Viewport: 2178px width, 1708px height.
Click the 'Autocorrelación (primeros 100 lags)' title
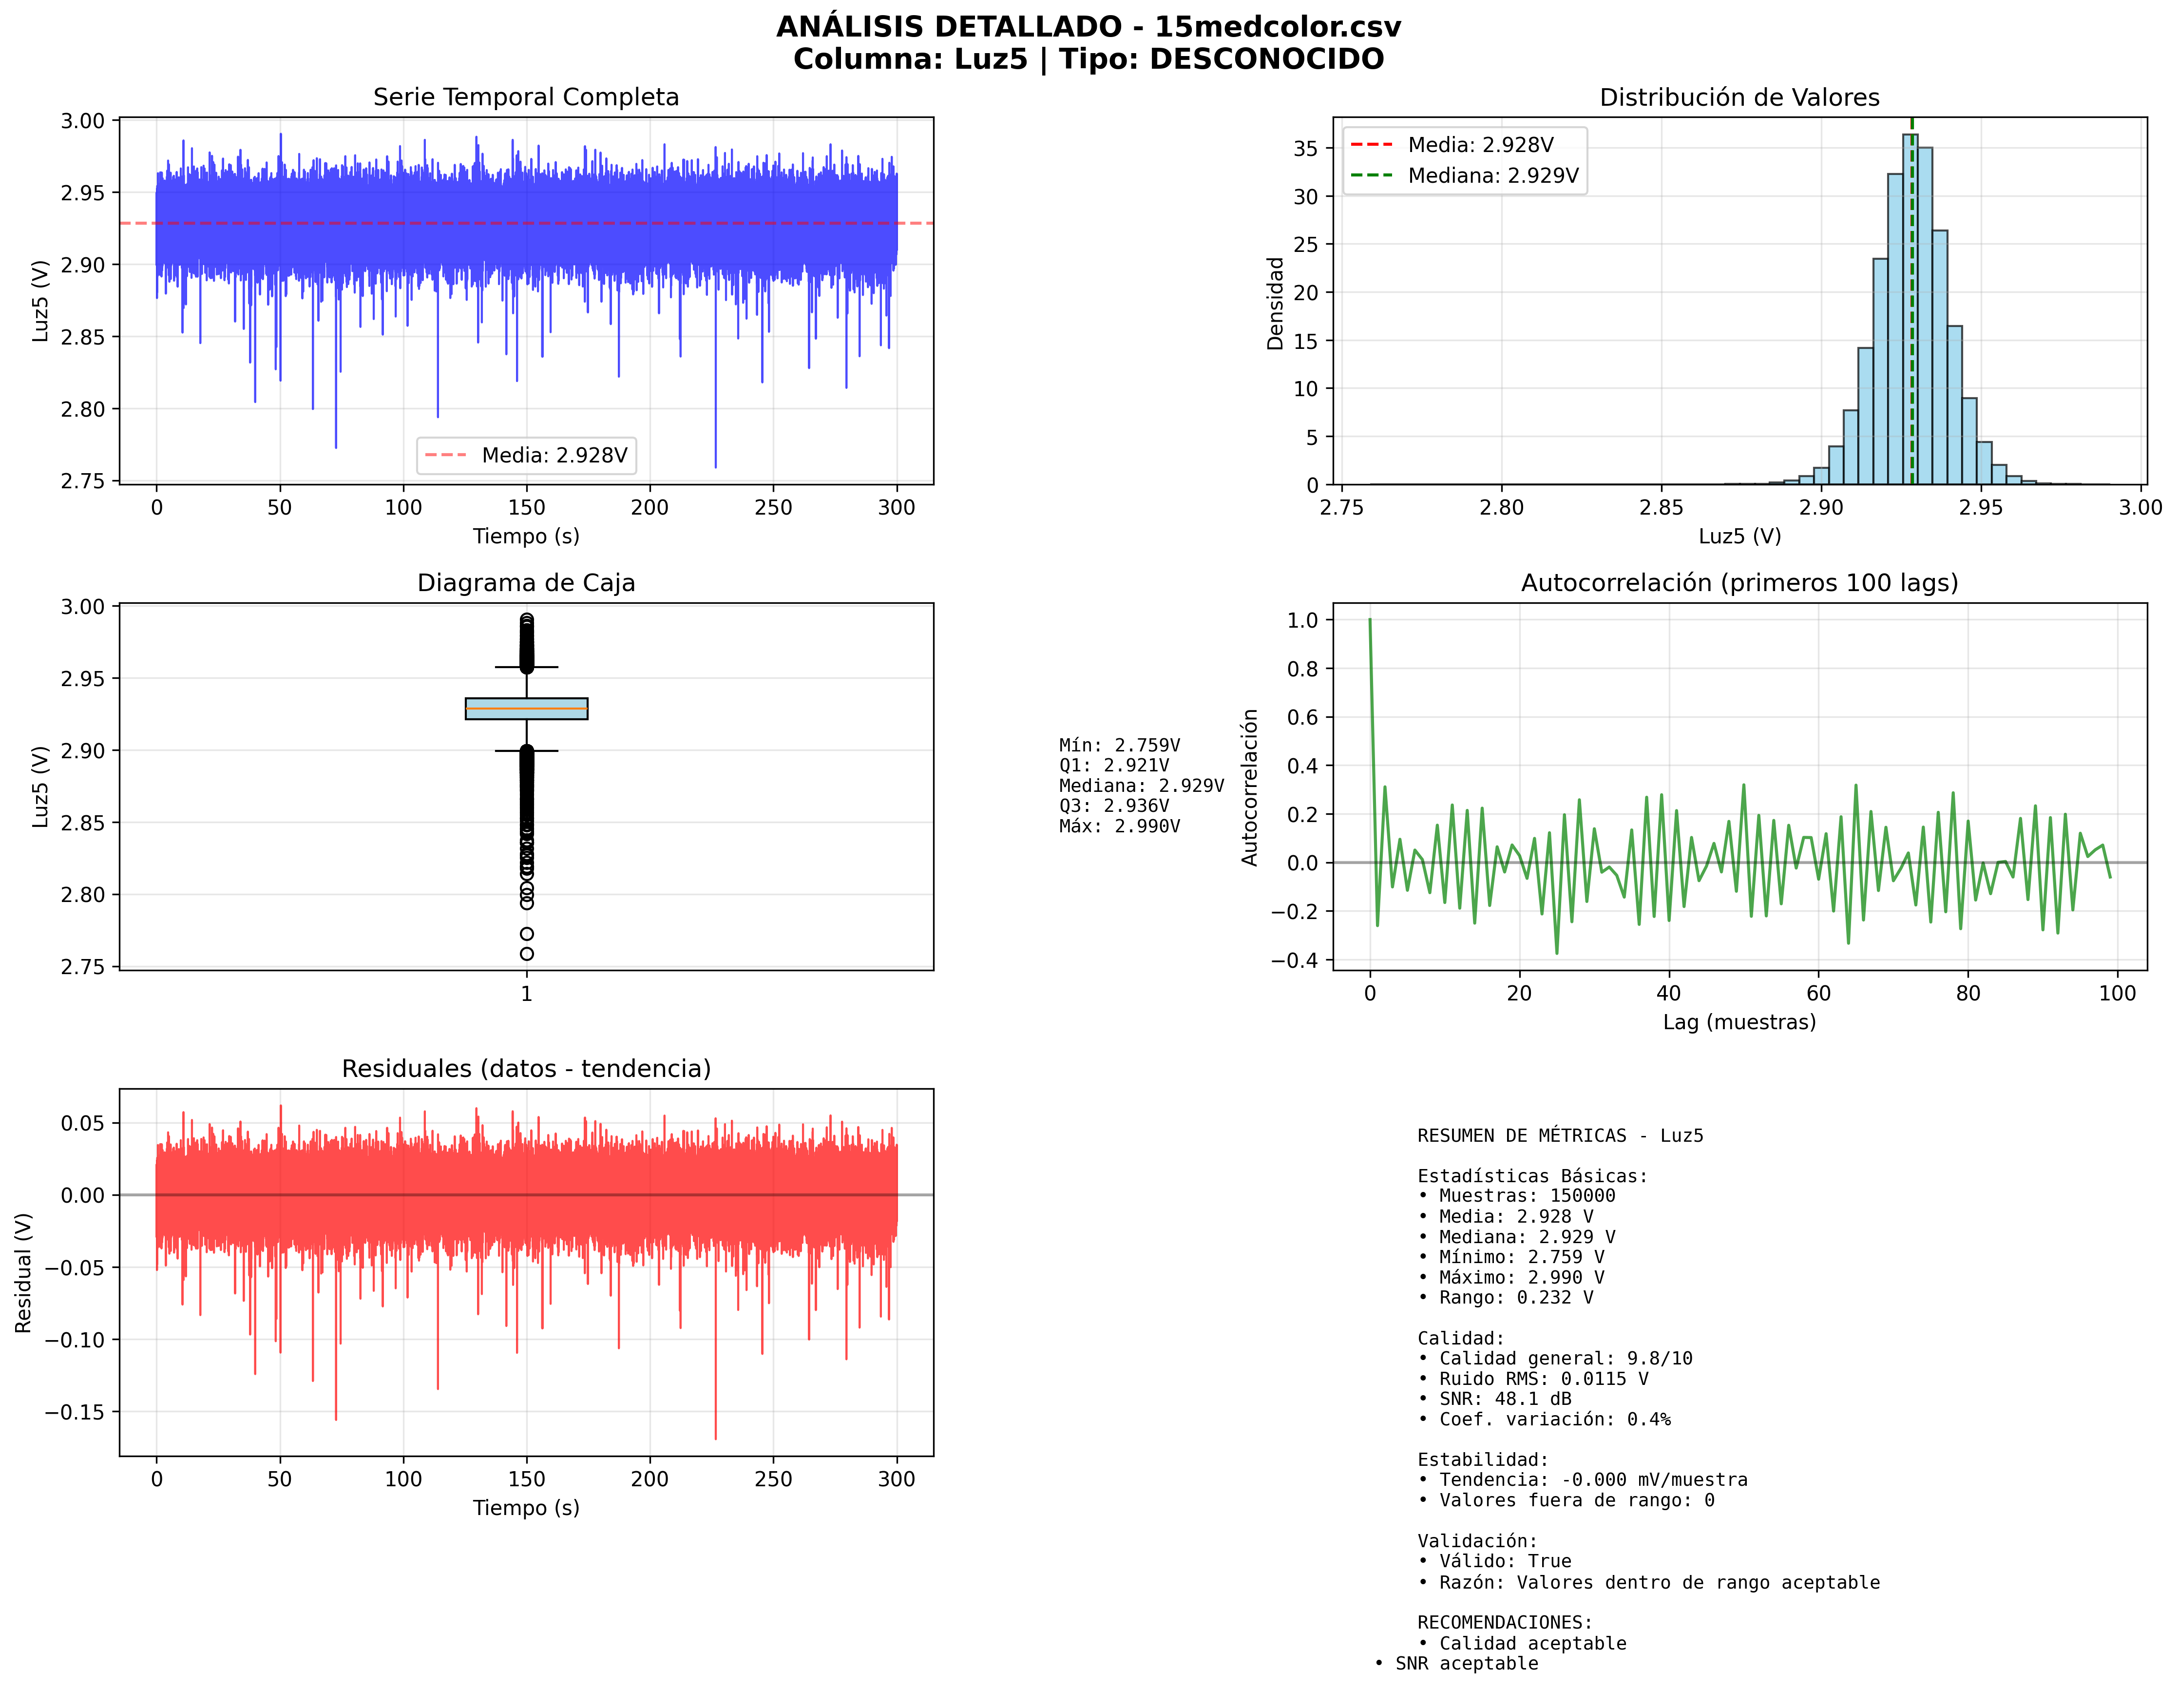coord(1739,583)
